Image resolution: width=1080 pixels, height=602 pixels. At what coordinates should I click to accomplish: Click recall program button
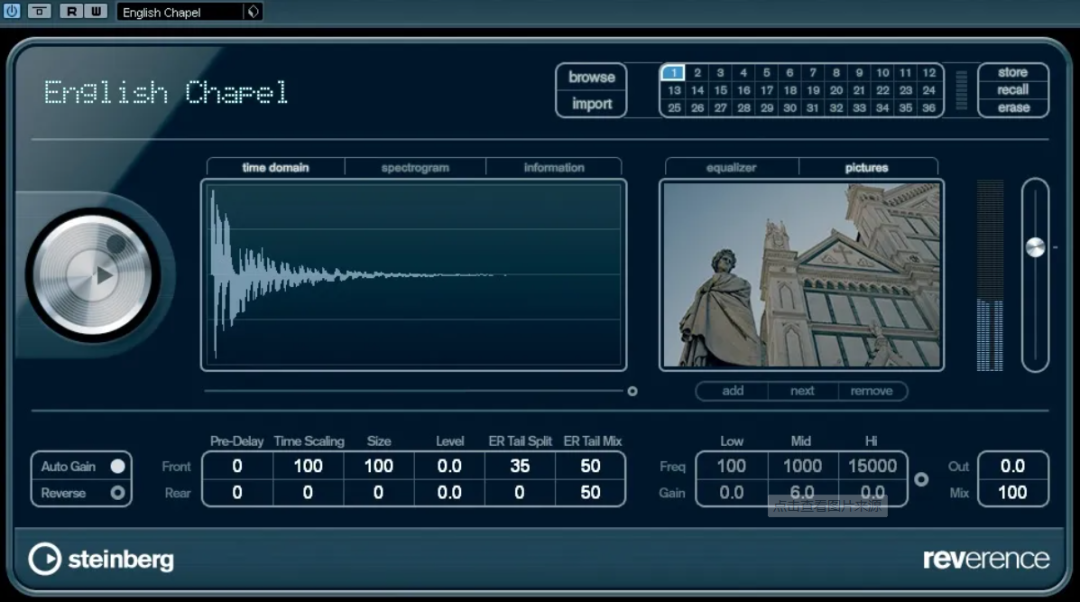[x=1012, y=90]
